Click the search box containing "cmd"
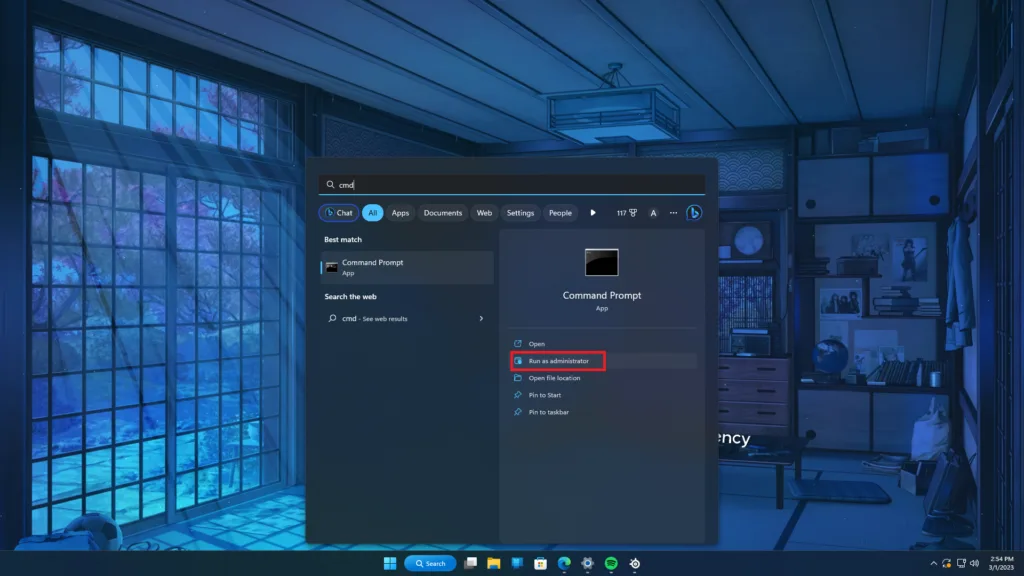Image resolution: width=1024 pixels, height=576 pixels. [x=511, y=185]
